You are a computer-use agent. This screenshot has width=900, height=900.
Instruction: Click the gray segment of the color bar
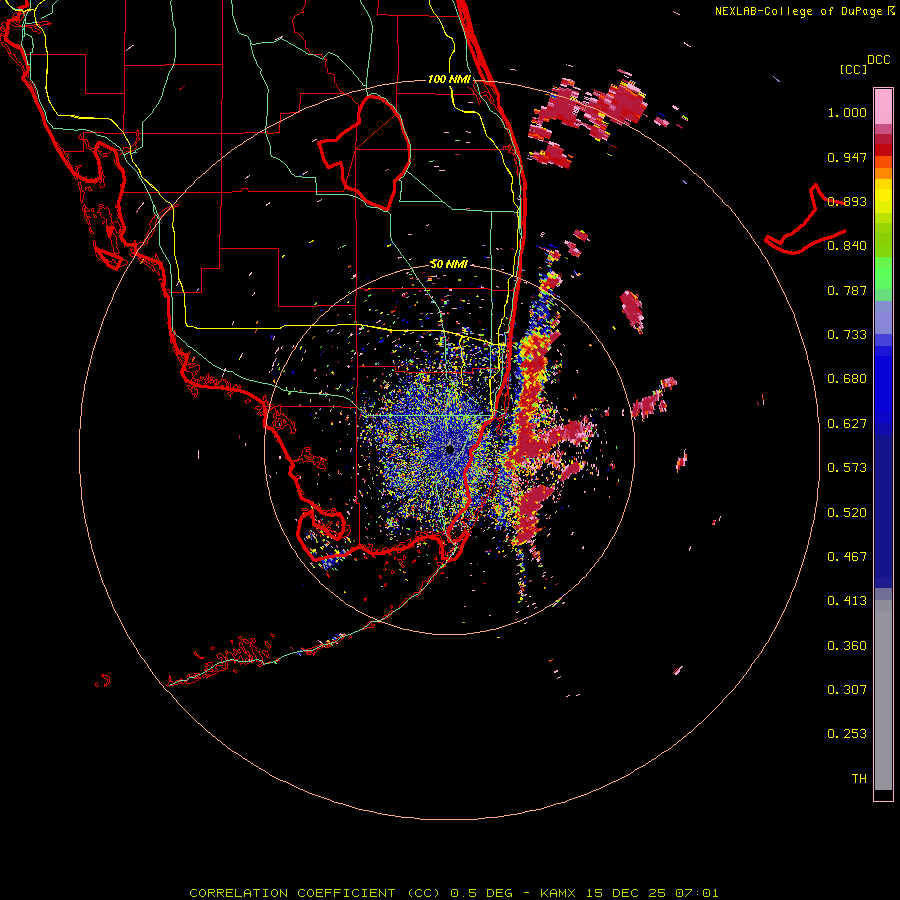pyautogui.click(x=883, y=695)
